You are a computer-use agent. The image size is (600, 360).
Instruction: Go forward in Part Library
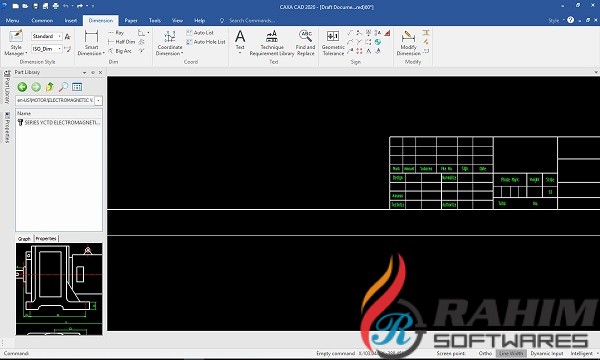(x=36, y=87)
